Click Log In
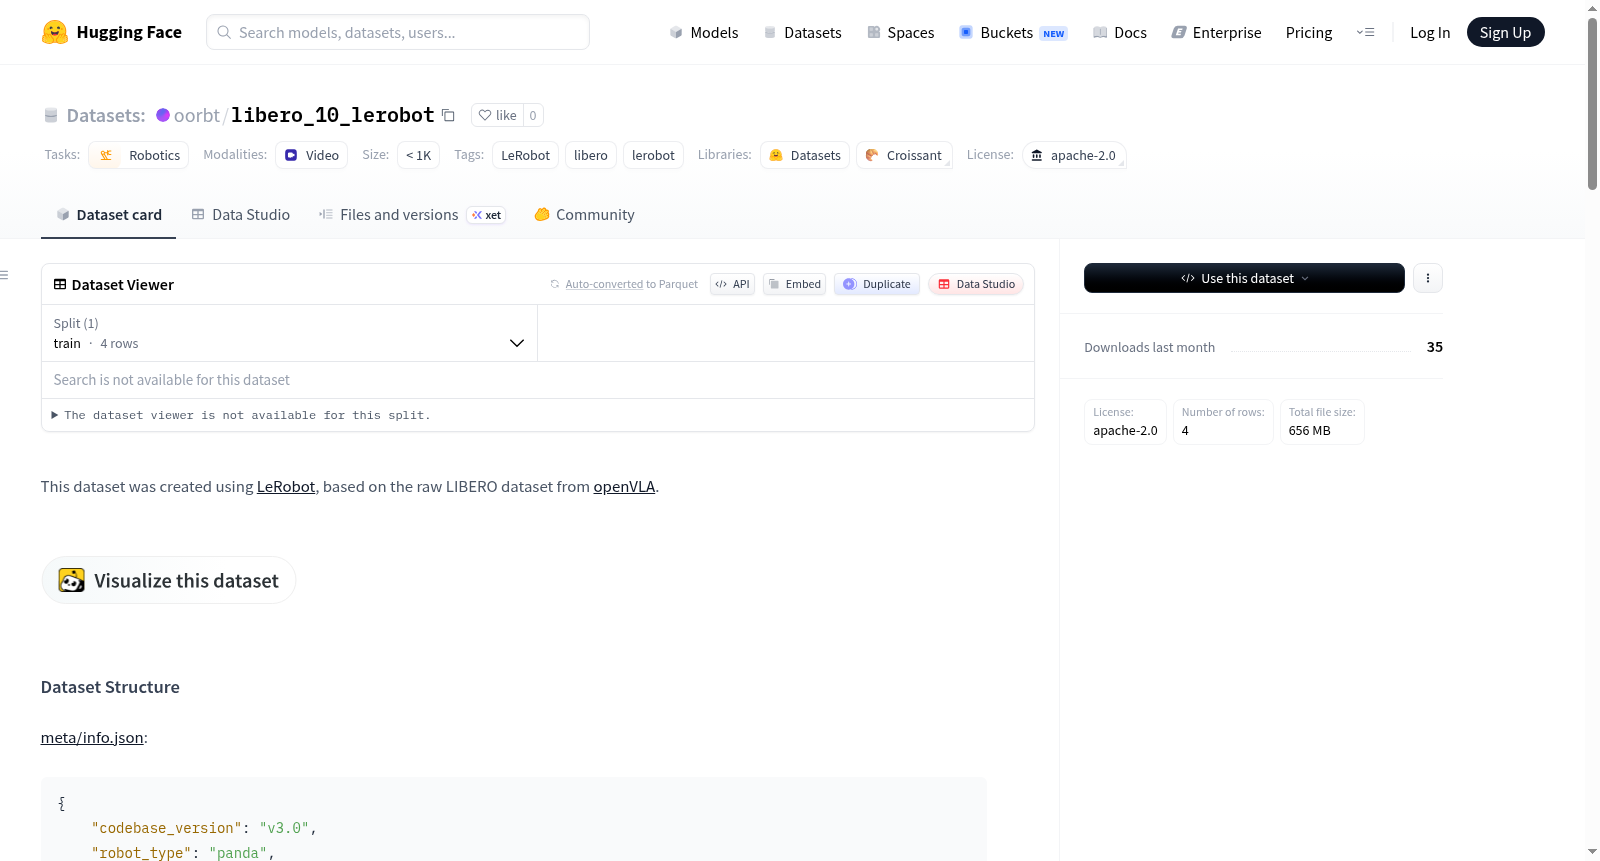The width and height of the screenshot is (1600, 861). 1430,32
